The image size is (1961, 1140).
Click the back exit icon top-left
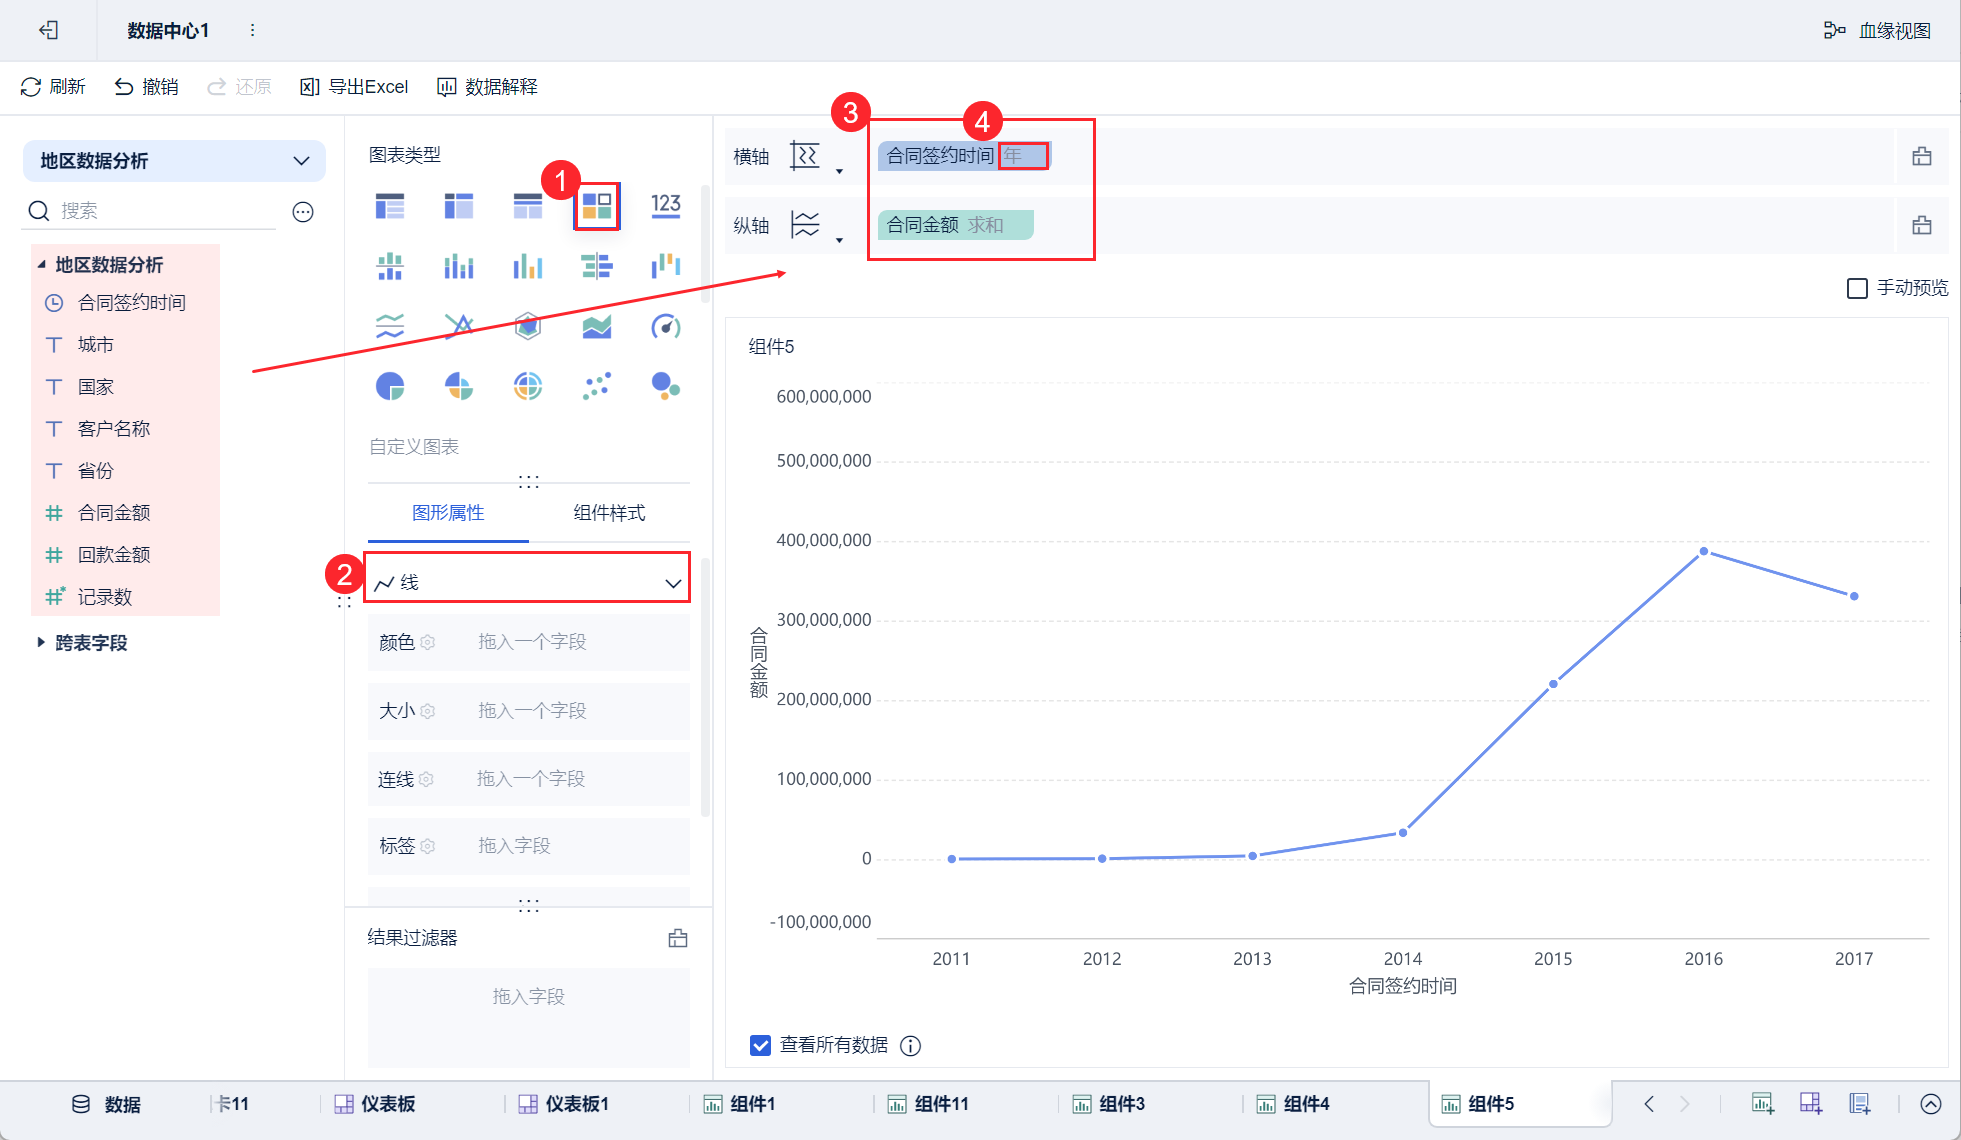click(x=48, y=30)
